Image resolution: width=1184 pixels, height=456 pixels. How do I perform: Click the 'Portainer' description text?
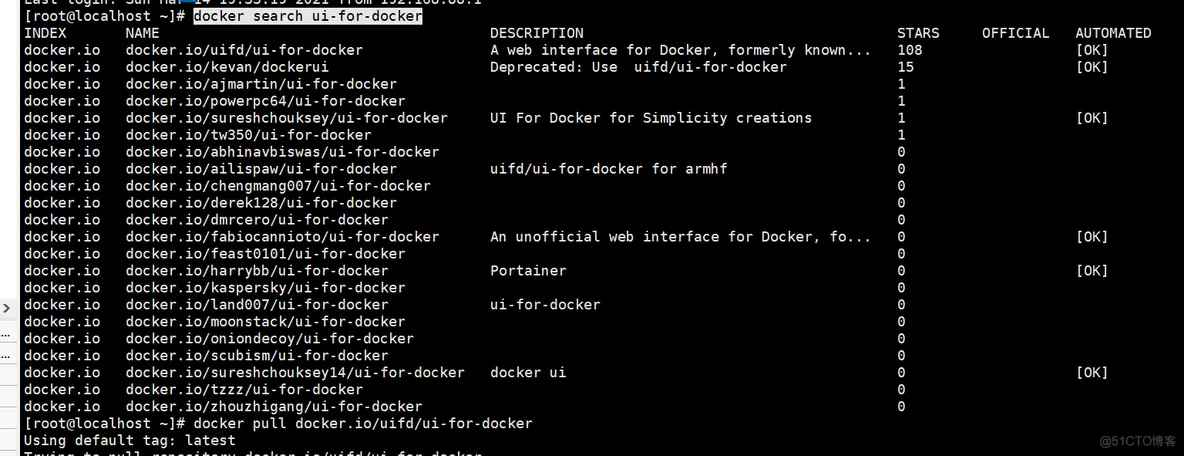click(528, 271)
